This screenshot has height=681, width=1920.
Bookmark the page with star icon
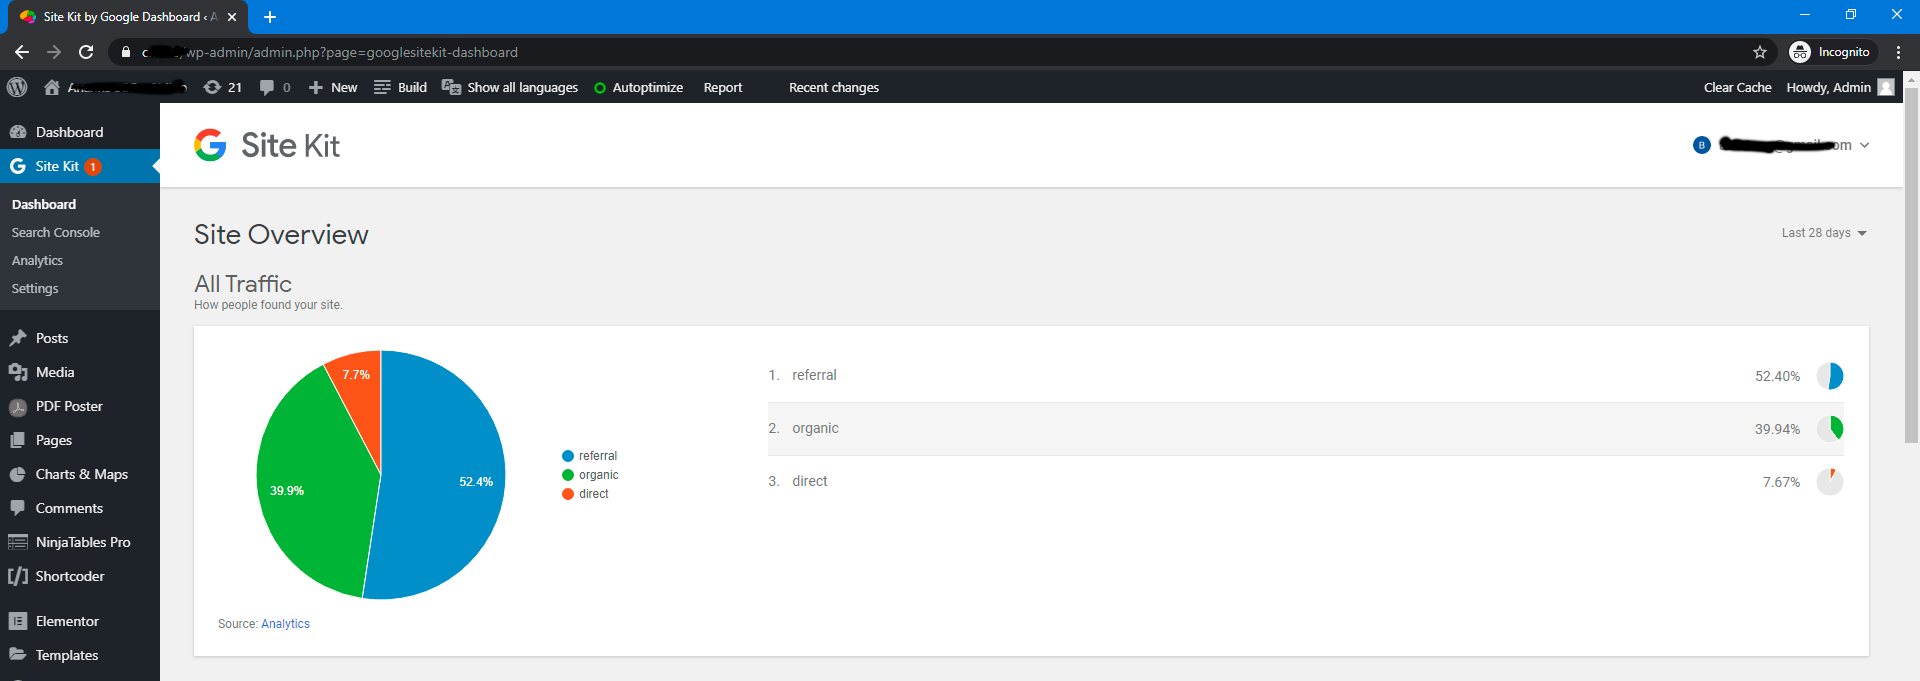click(x=1760, y=52)
